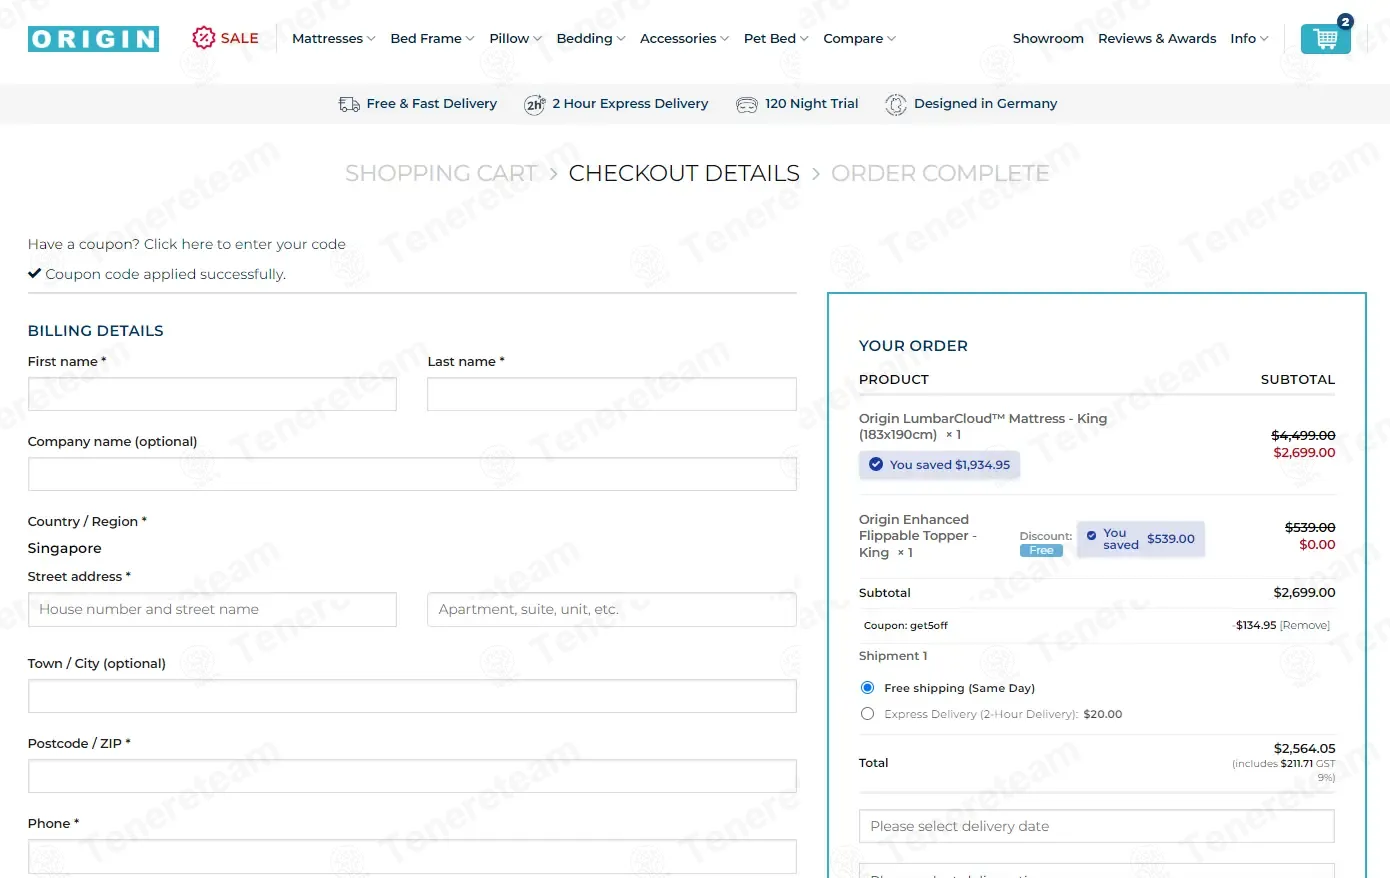Focus the Phone field
Viewport: 1390px width, 878px height.
412,856
